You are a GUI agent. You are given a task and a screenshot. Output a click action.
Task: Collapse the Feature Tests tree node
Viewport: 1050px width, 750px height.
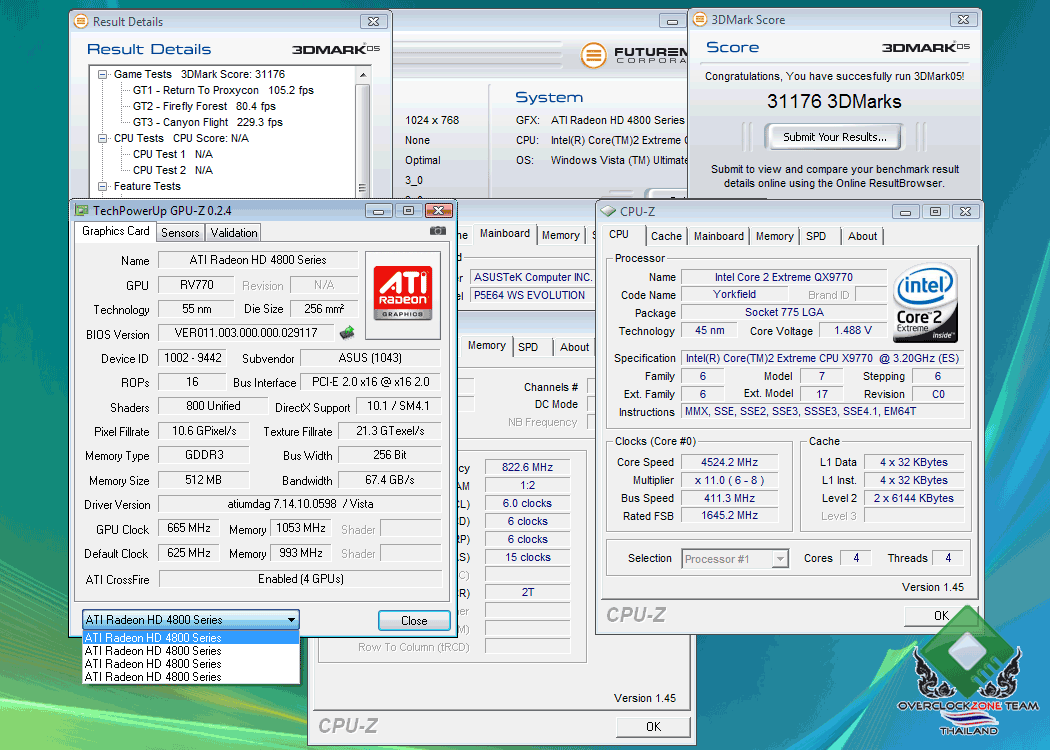point(102,187)
